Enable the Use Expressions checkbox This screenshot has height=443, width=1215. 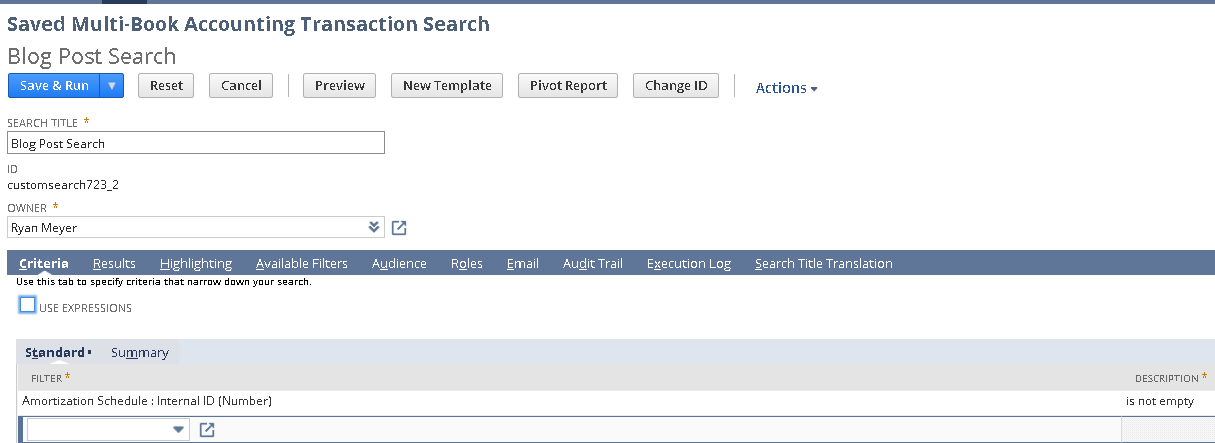[28, 305]
